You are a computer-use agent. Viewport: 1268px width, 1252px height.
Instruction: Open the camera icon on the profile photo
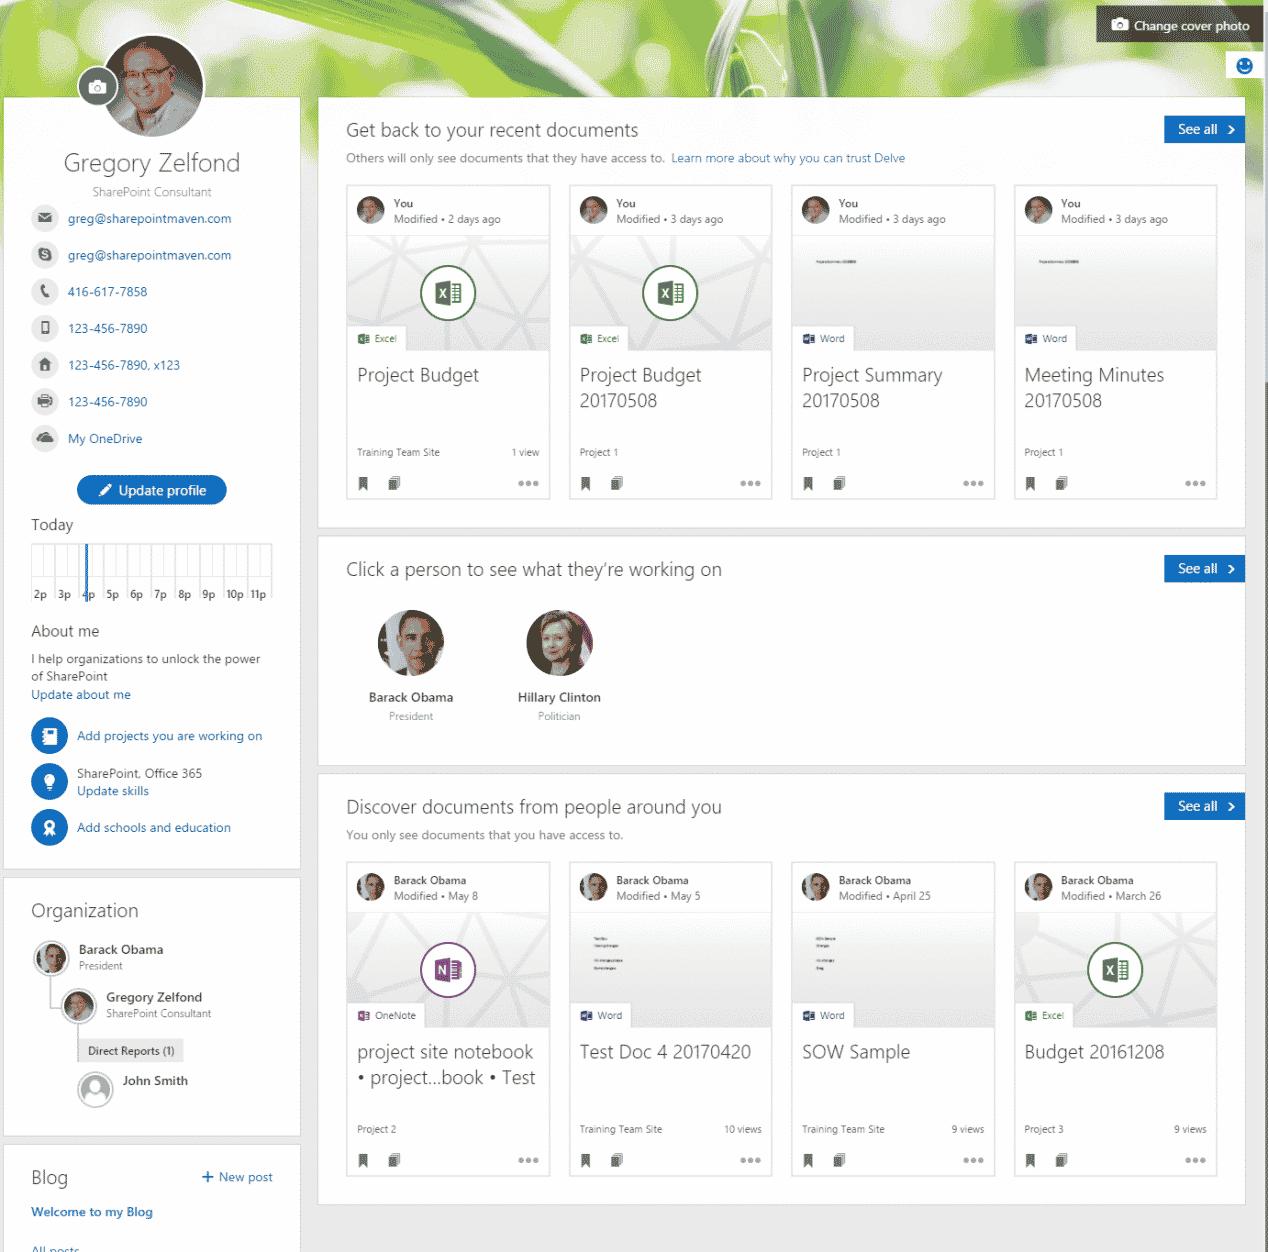click(x=97, y=87)
